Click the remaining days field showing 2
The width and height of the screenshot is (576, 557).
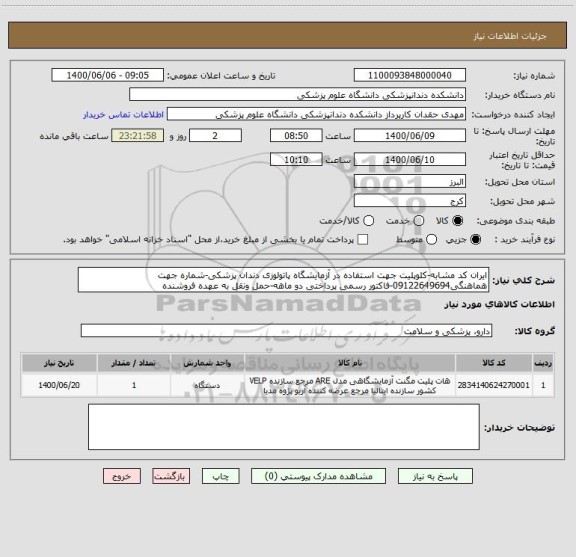(x=215, y=136)
